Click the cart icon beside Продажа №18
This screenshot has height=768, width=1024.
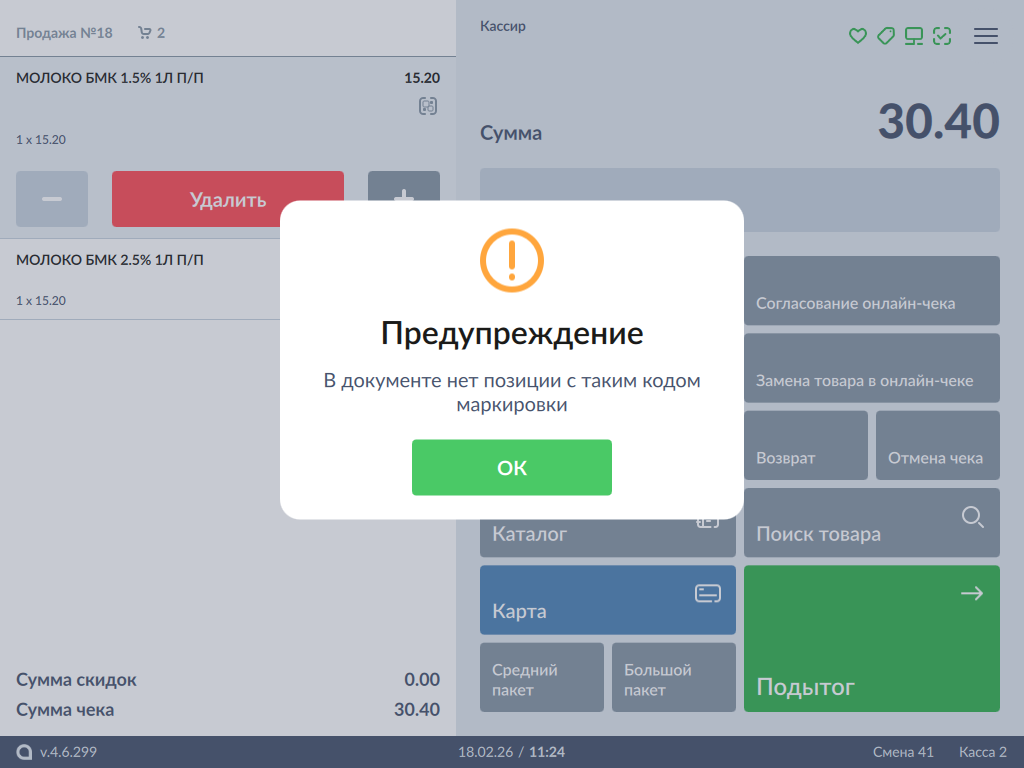[144, 33]
